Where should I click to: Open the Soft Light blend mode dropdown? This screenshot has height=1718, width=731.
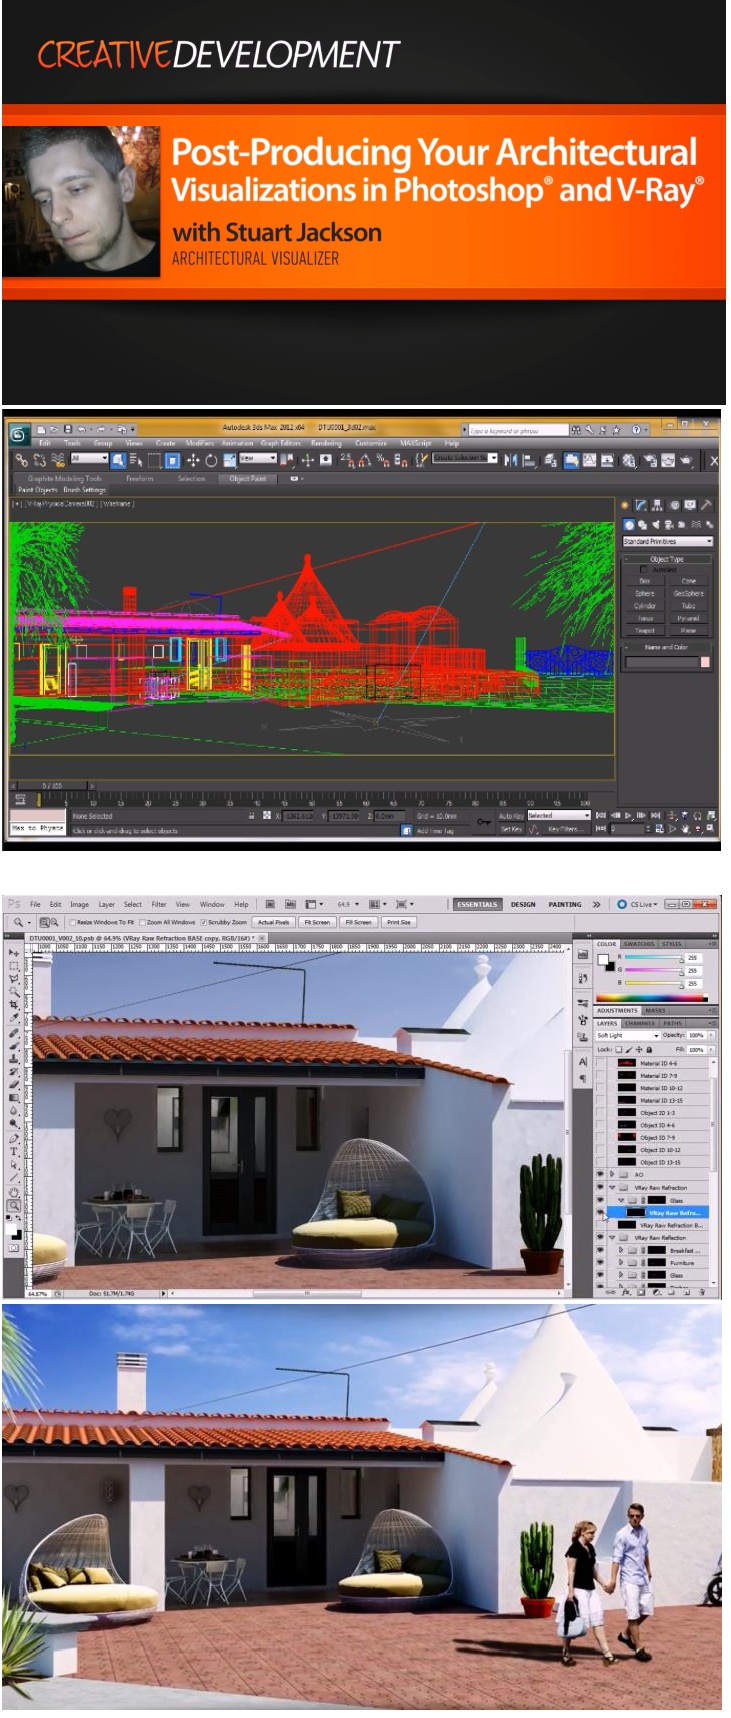click(627, 1035)
